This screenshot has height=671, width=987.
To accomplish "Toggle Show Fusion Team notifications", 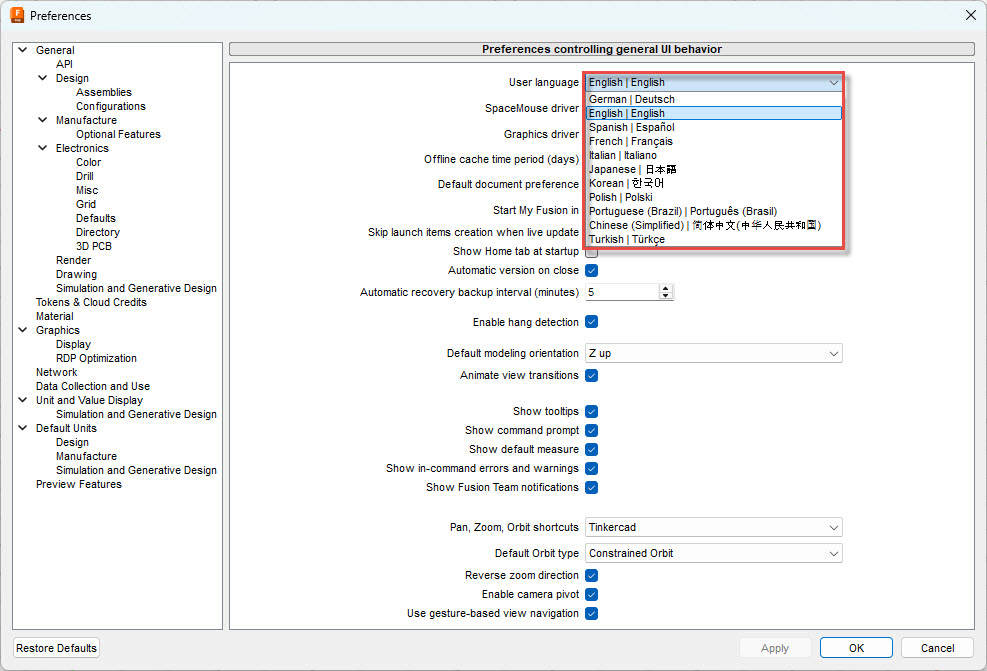I will tap(592, 487).
